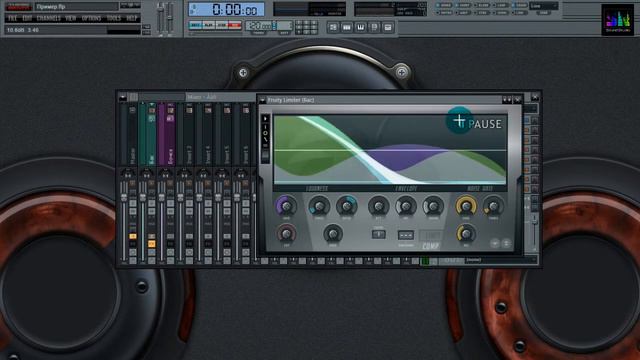Click purple loudness GAIN knob in Fruity Limiter

[x=287, y=206]
